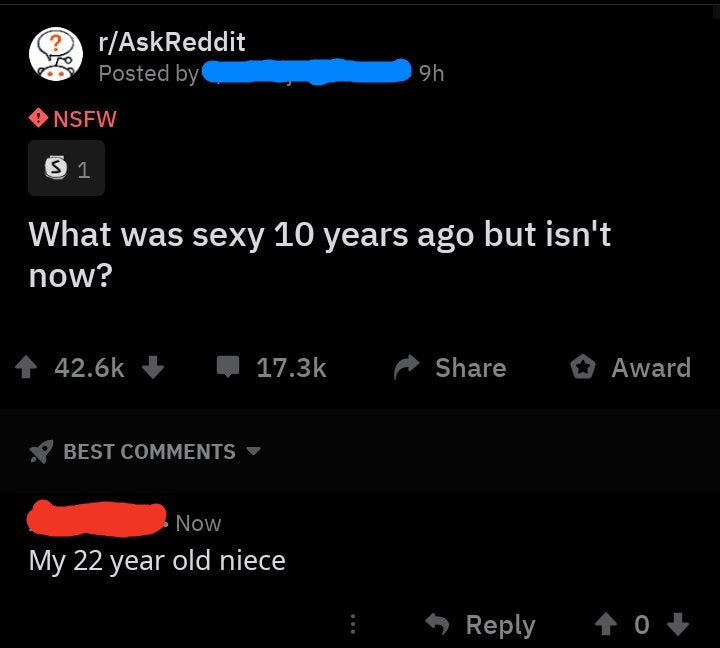Click the silver award icon
This screenshot has width=720, height=648.
tap(58, 169)
